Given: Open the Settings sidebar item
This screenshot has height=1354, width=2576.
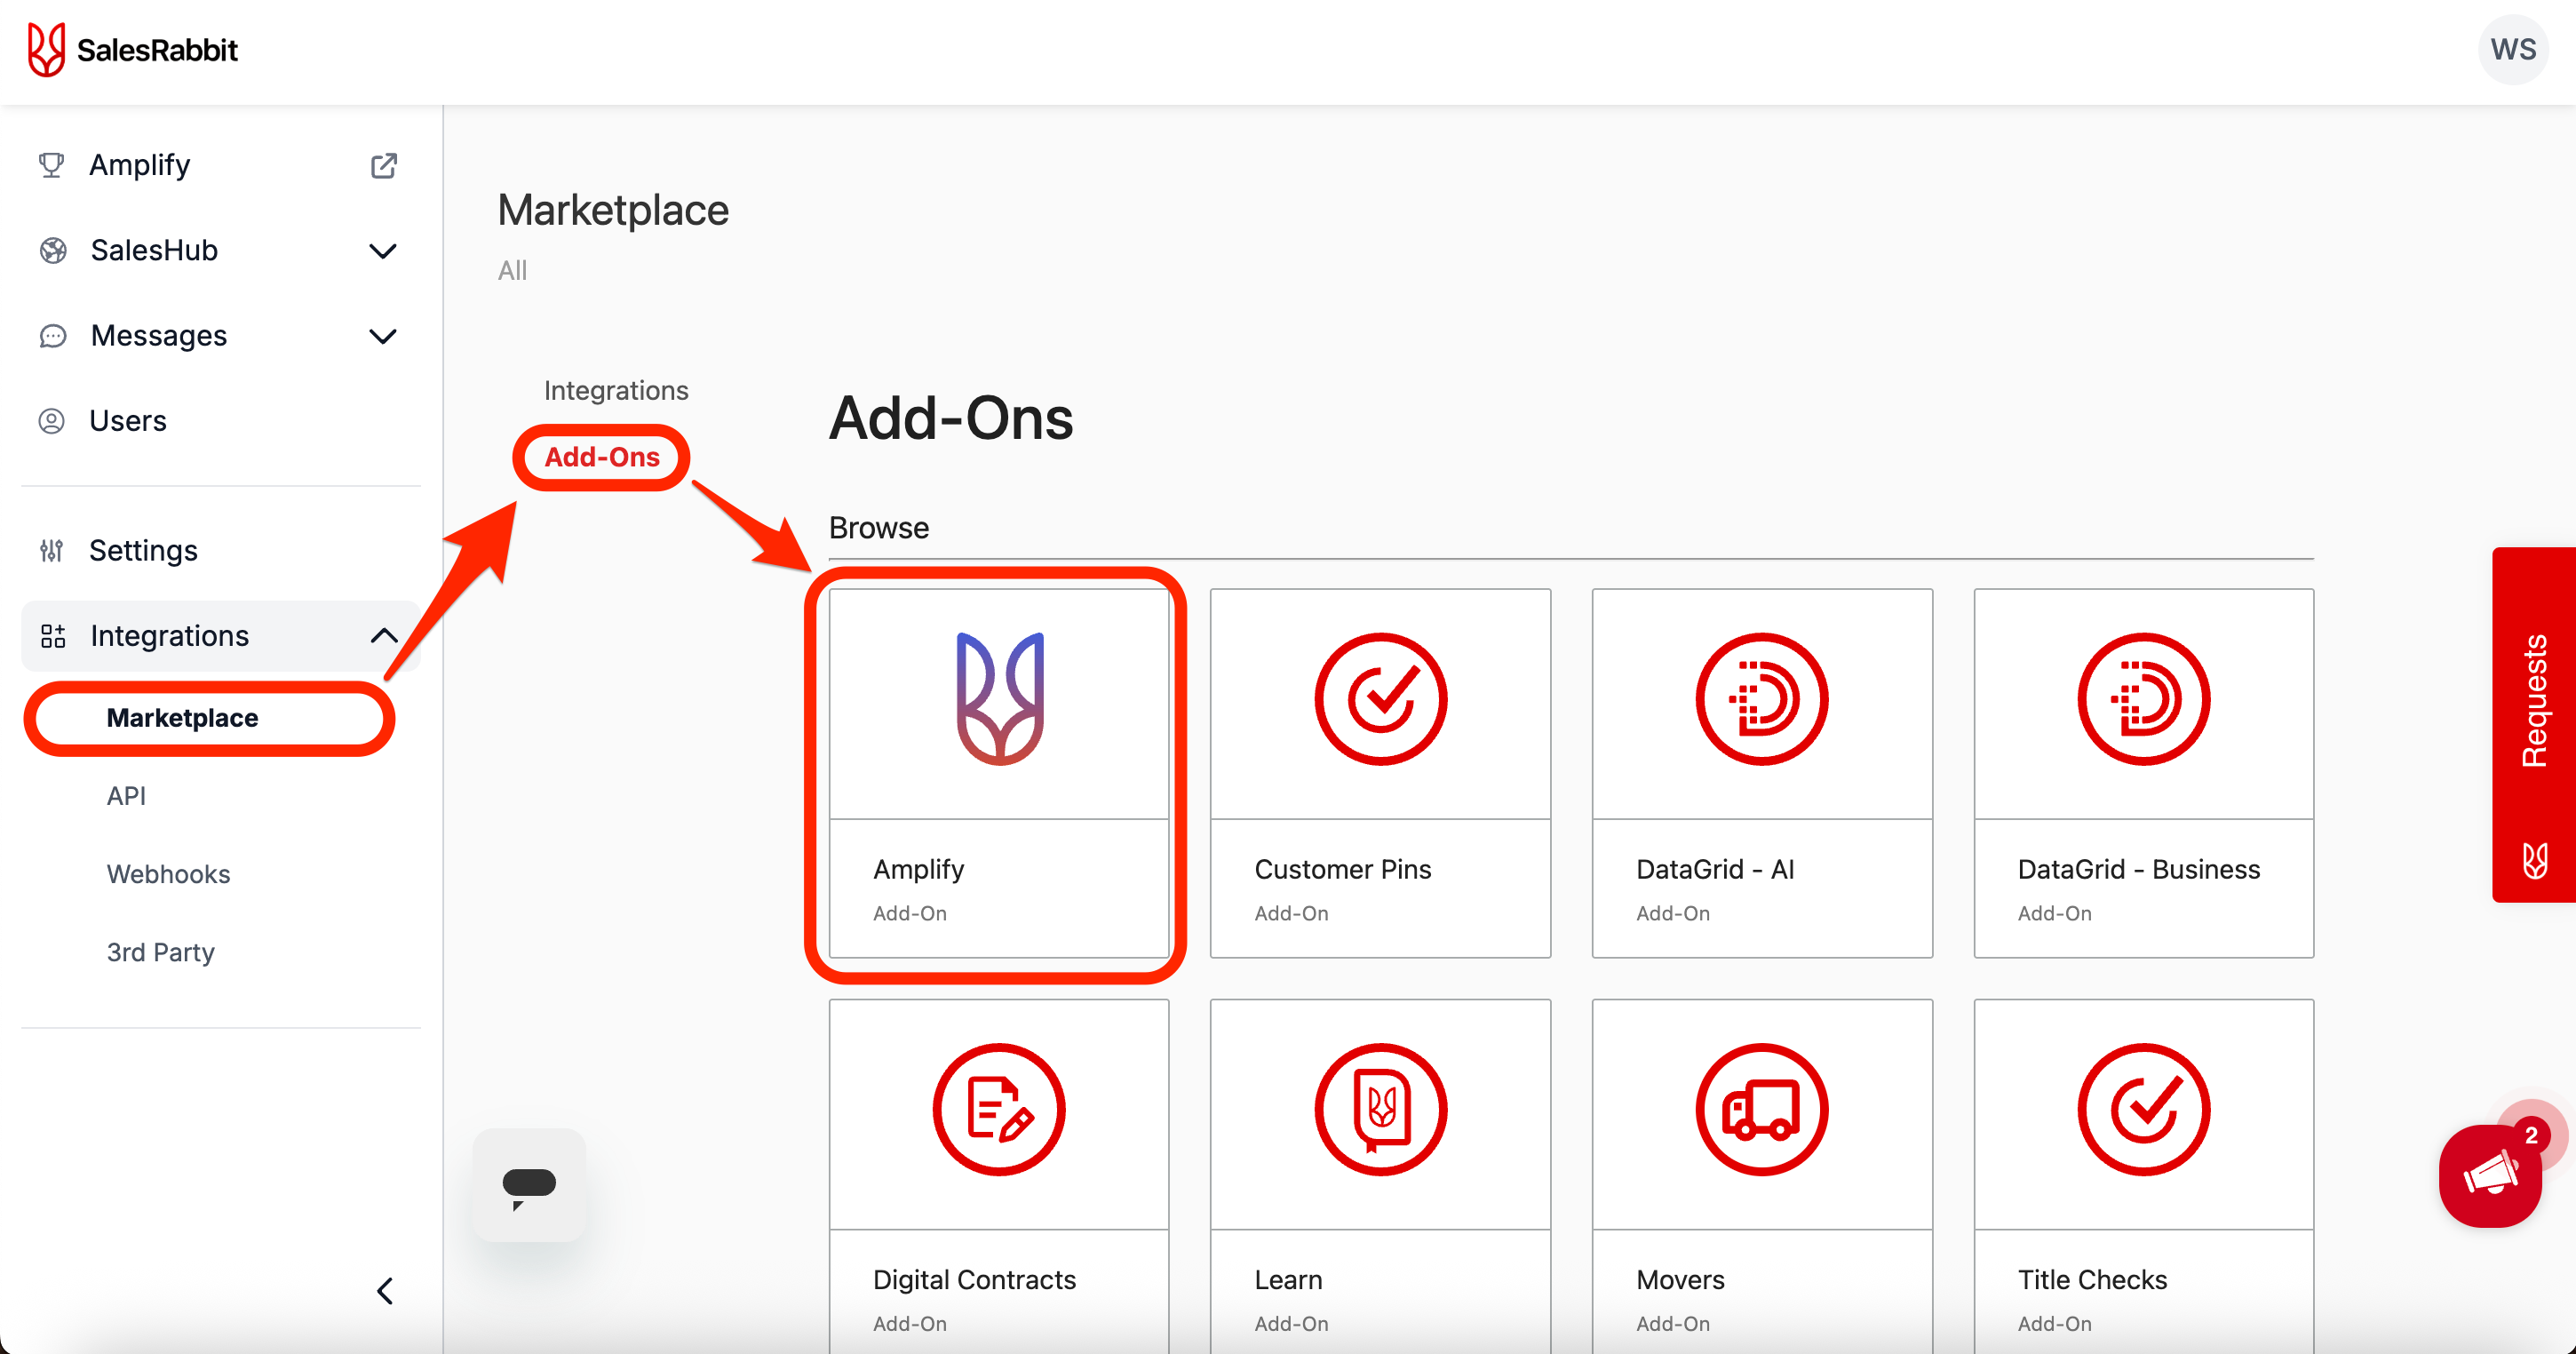Looking at the screenshot, I should point(143,550).
